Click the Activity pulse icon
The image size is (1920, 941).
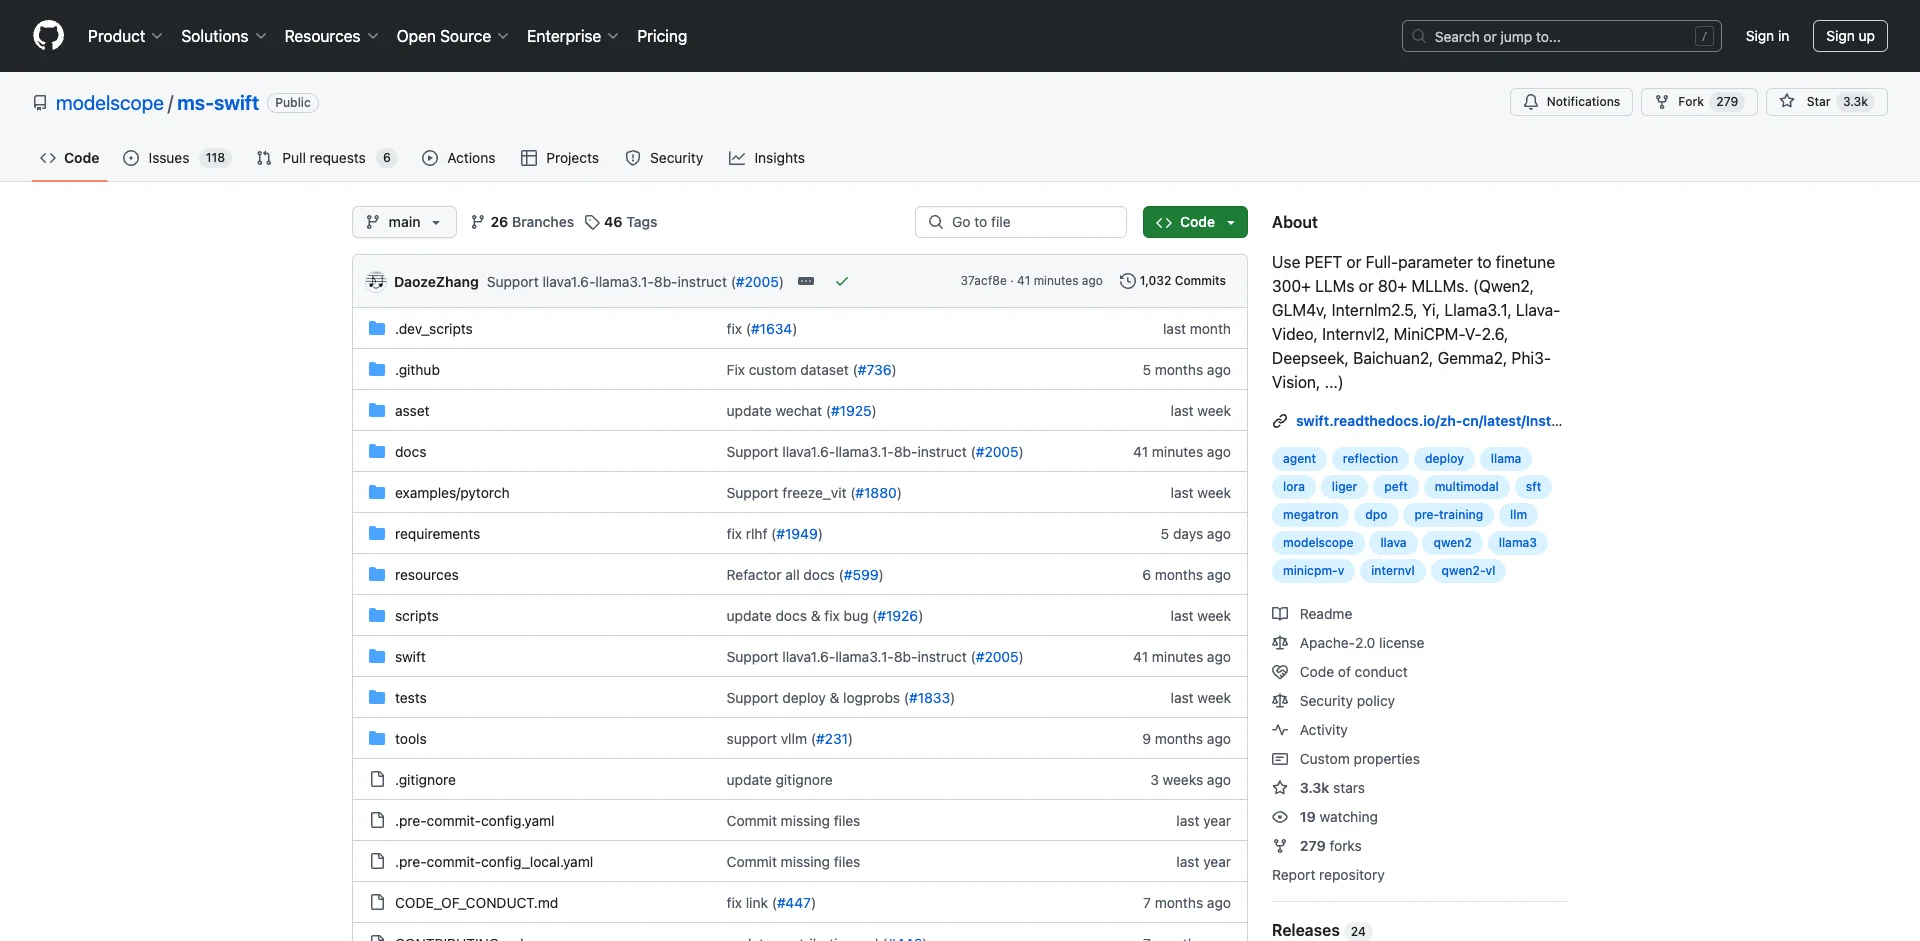pos(1280,730)
